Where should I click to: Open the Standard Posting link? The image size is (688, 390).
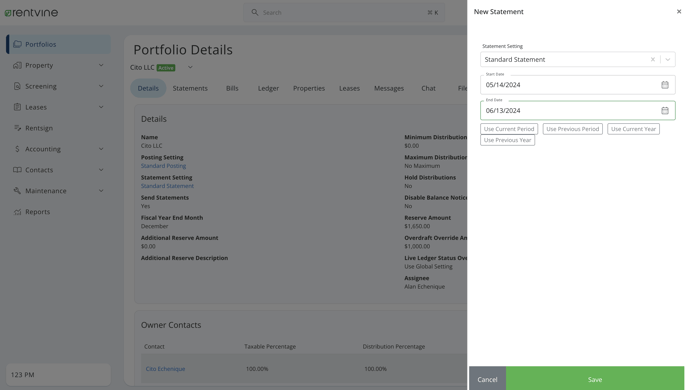(x=163, y=166)
